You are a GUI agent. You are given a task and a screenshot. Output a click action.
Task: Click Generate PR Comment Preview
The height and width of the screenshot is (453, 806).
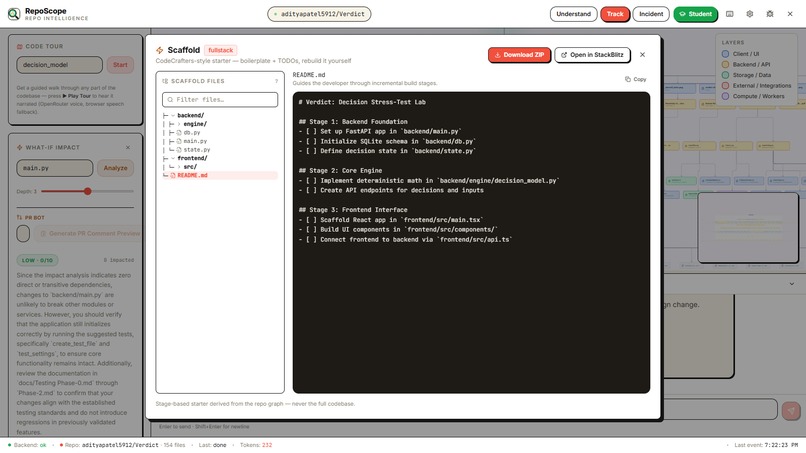coord(88,233)
